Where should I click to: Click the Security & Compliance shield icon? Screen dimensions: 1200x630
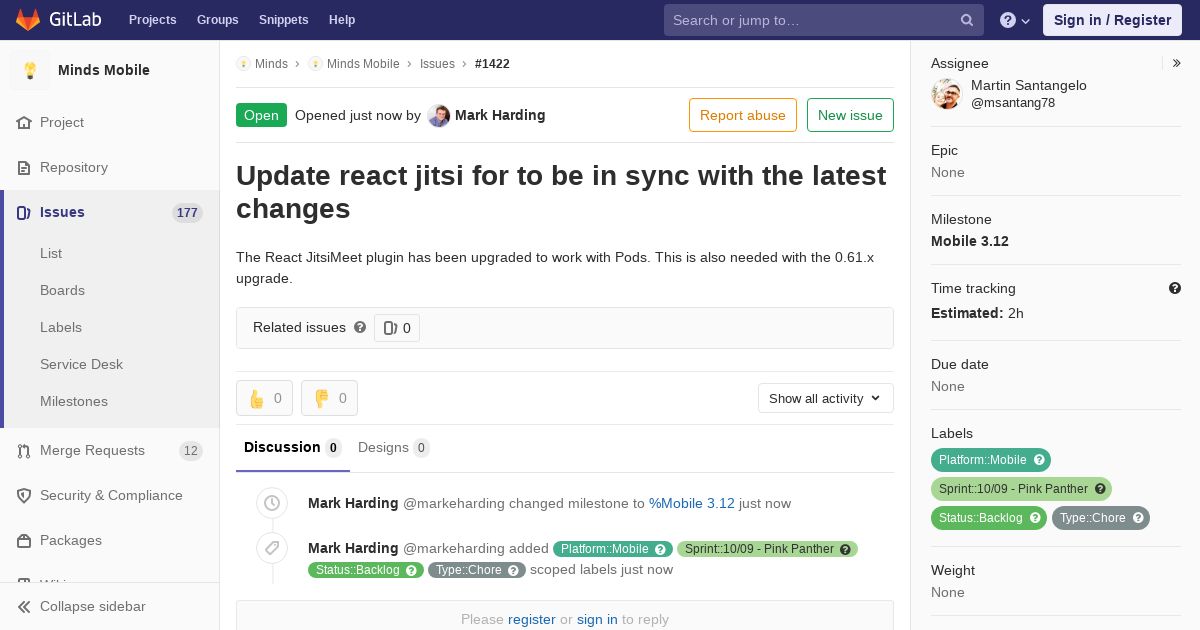[24, 495]
